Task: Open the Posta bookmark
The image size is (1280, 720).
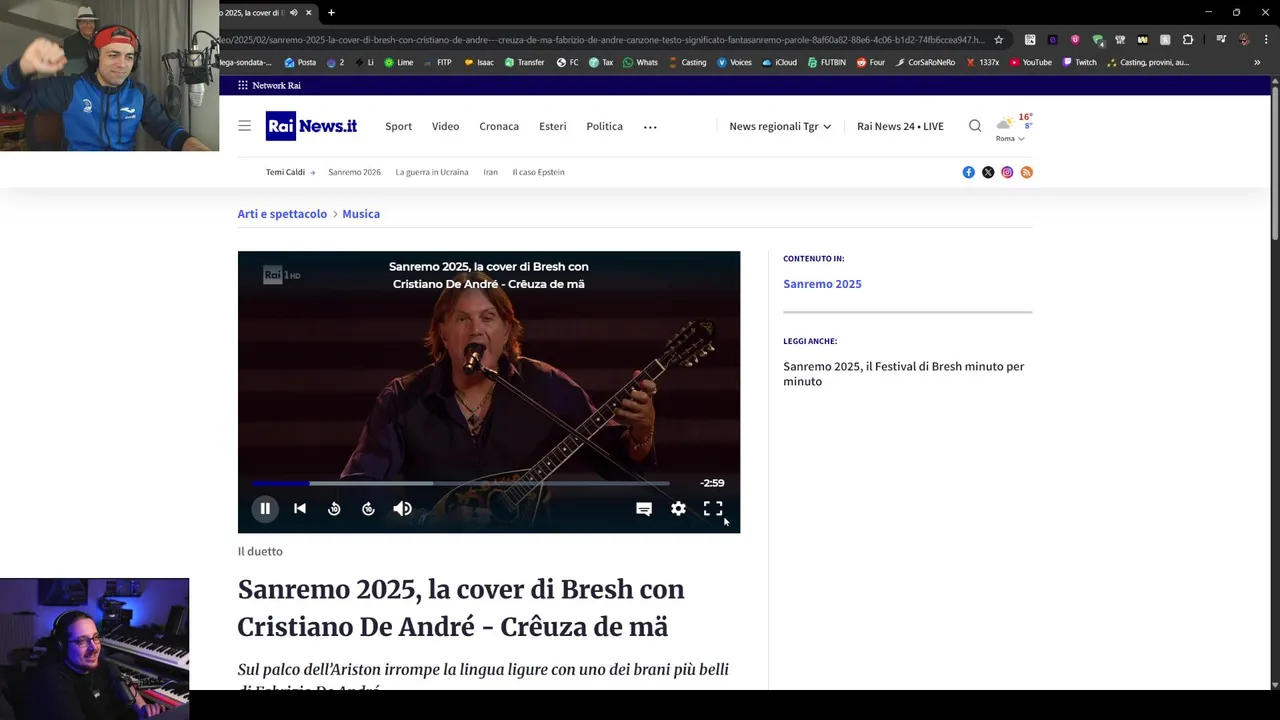Action: 300,62
